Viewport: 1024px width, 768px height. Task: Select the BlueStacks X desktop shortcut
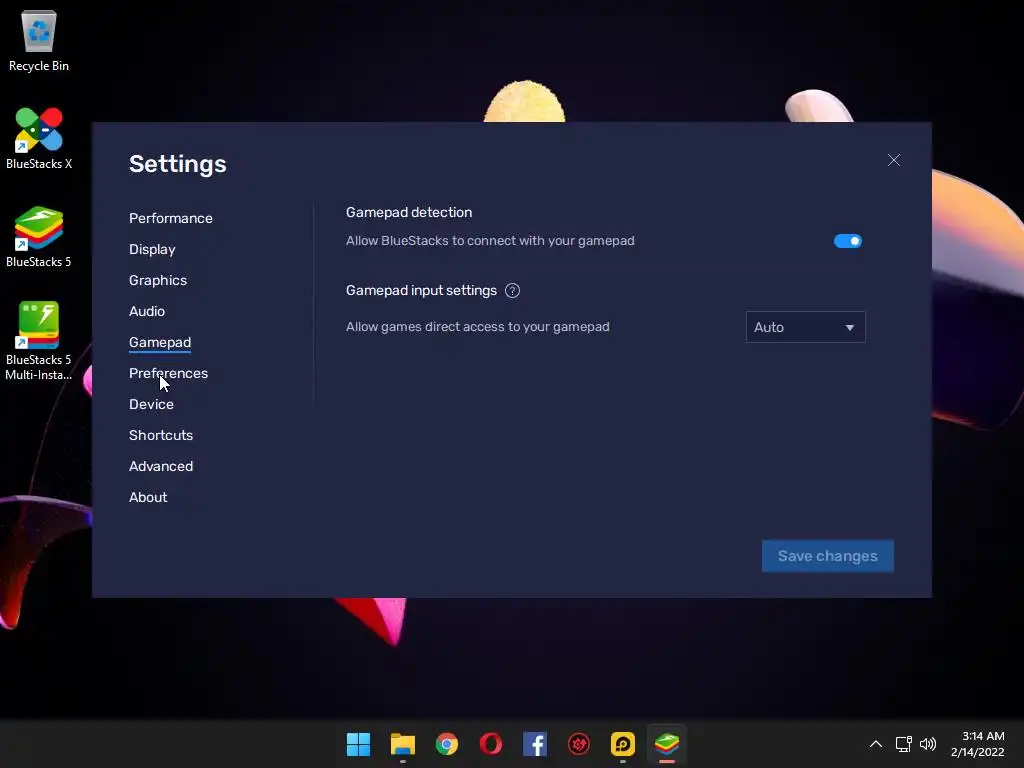(39, 138)
